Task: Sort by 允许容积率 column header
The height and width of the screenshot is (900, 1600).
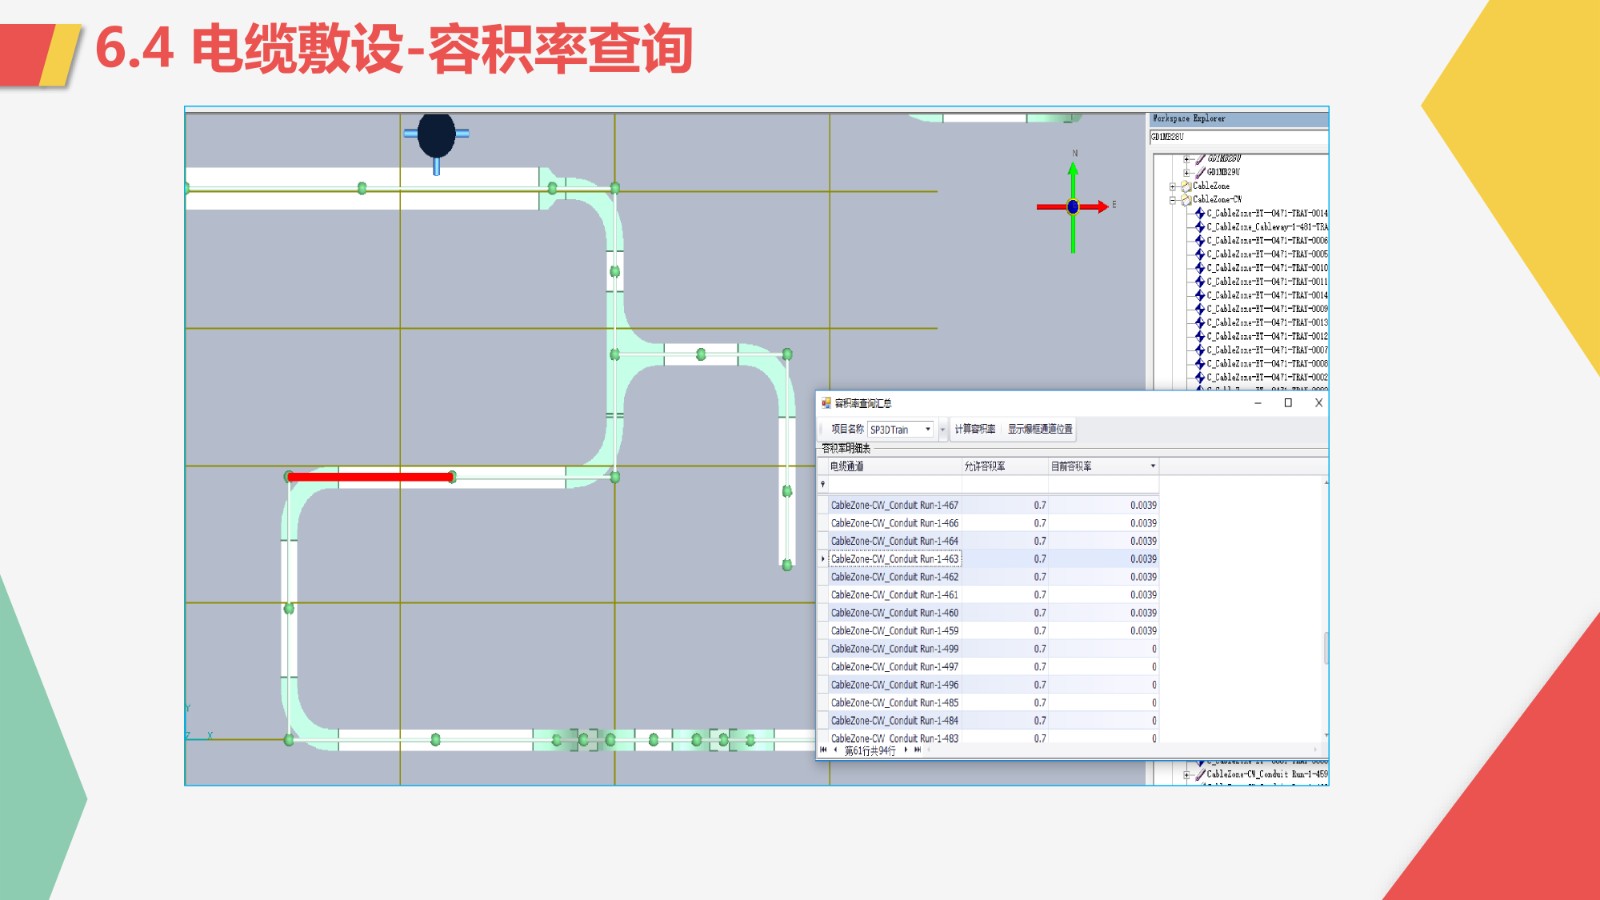Action: click(1004, 466)
